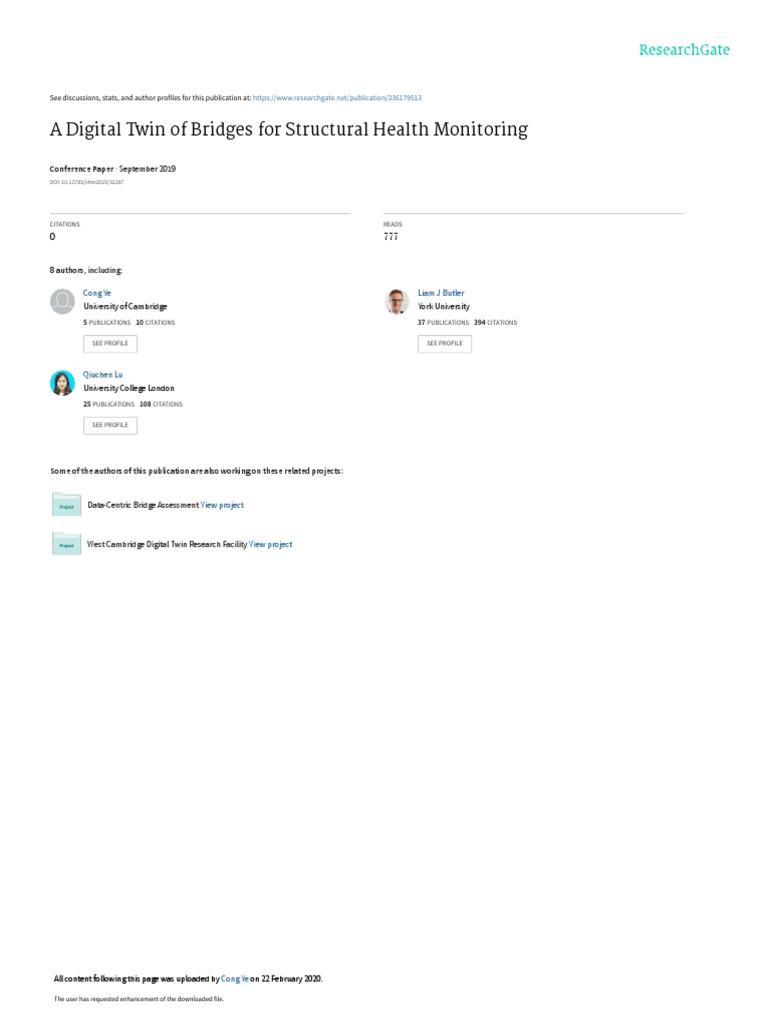Open the Liam J Butler author link
Viewport: 768px width, 1024px height.
point(440,293)
